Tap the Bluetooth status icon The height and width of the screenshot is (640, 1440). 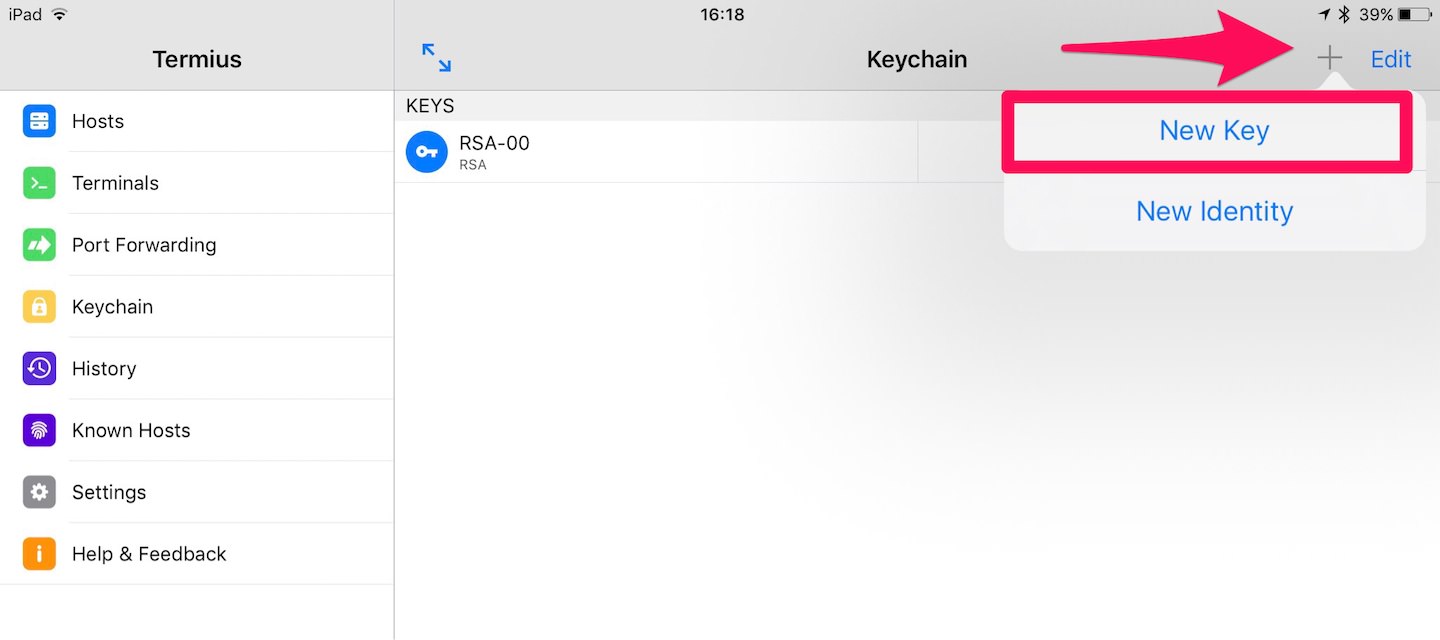click(1345, 14)
